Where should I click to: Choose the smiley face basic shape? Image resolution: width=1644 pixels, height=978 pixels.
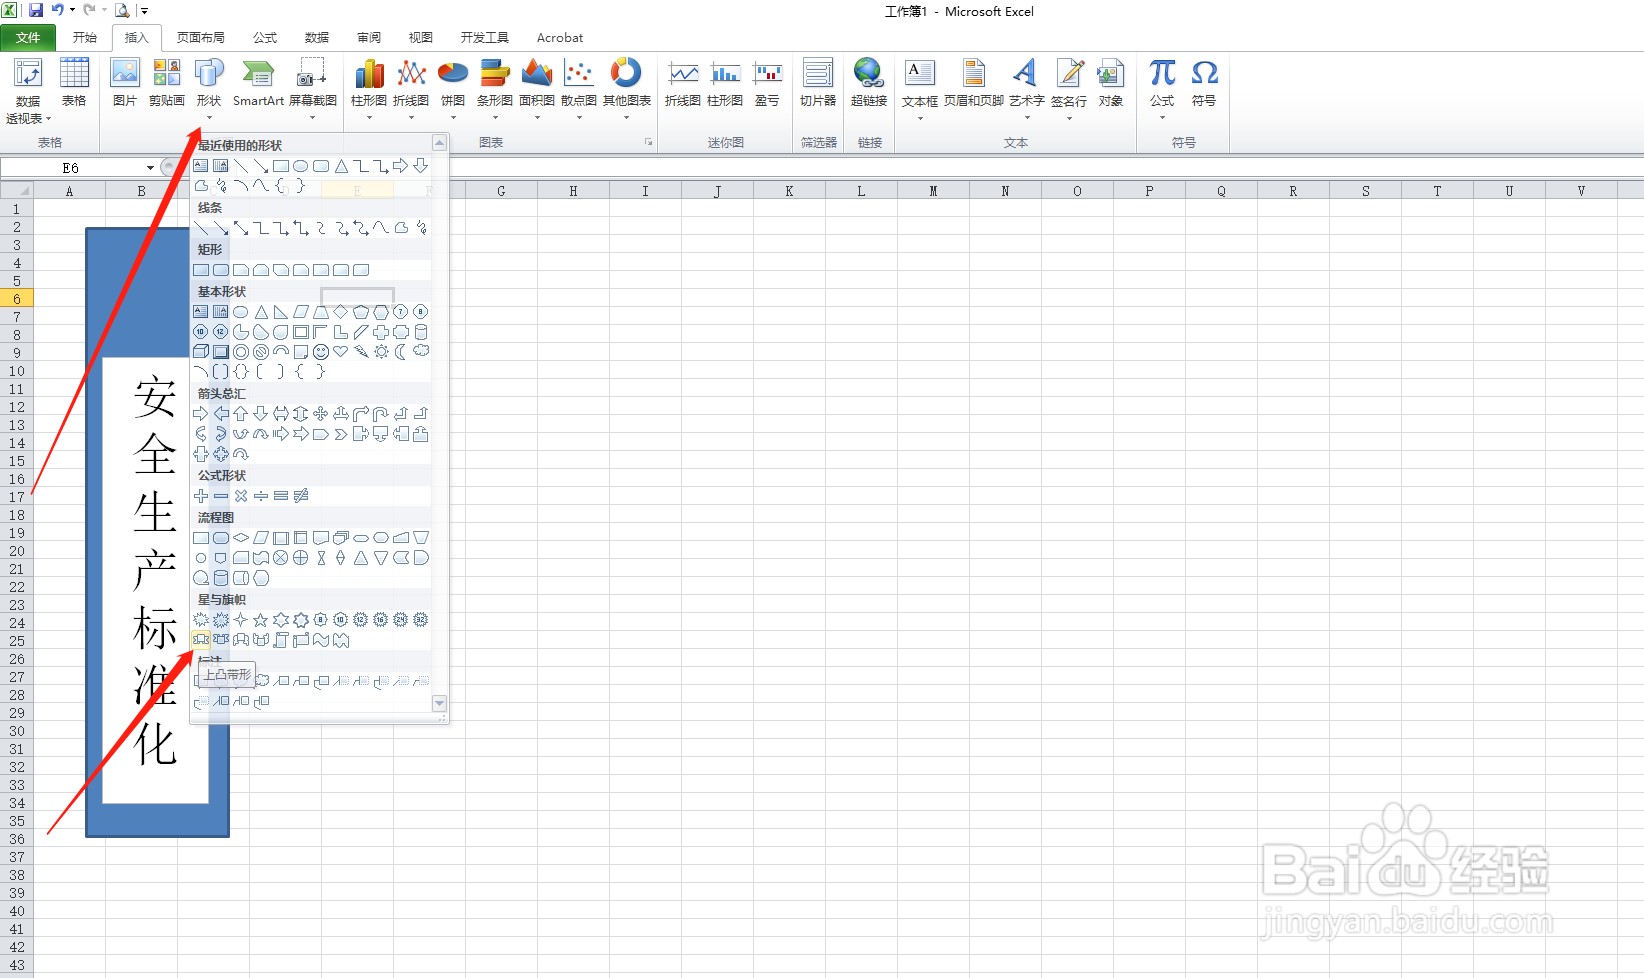coord(321,352)
